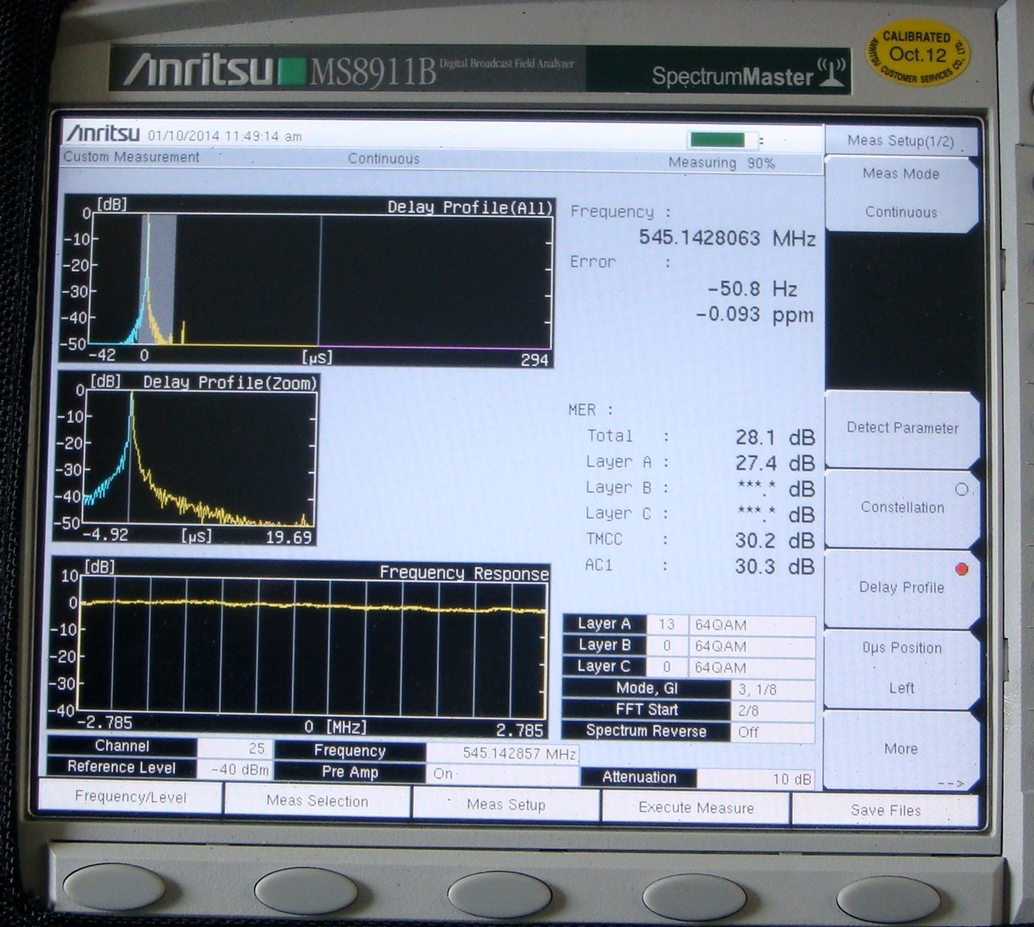
Task: Click the Layer C segment count 0
Action: 667,667
